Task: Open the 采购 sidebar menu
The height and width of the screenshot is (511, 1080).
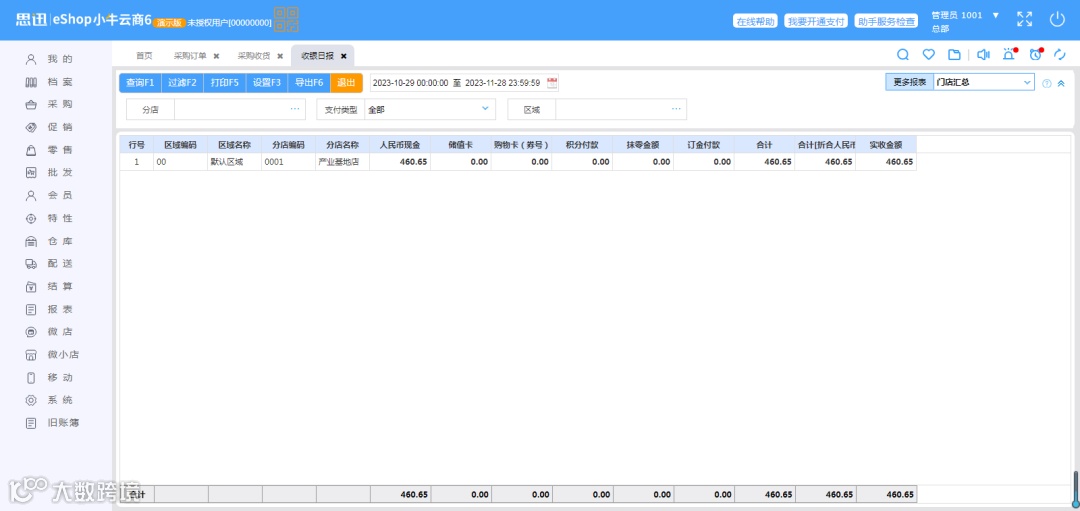Action: pos(49,105)
